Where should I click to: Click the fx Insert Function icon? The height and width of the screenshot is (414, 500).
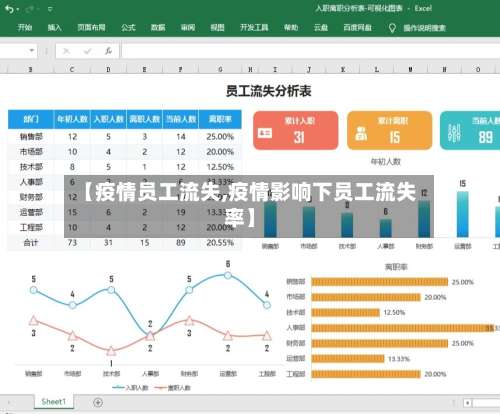pyautogui.click(x=108, y=51)
